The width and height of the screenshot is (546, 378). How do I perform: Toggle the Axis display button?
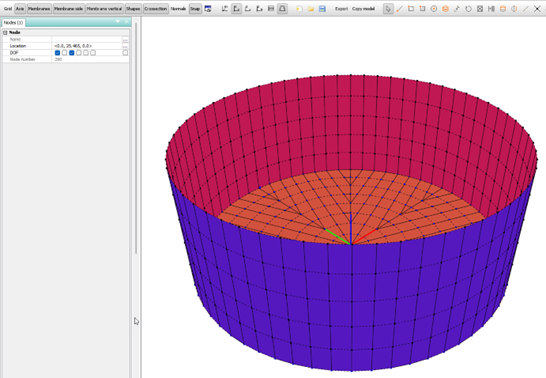point(20,9)
